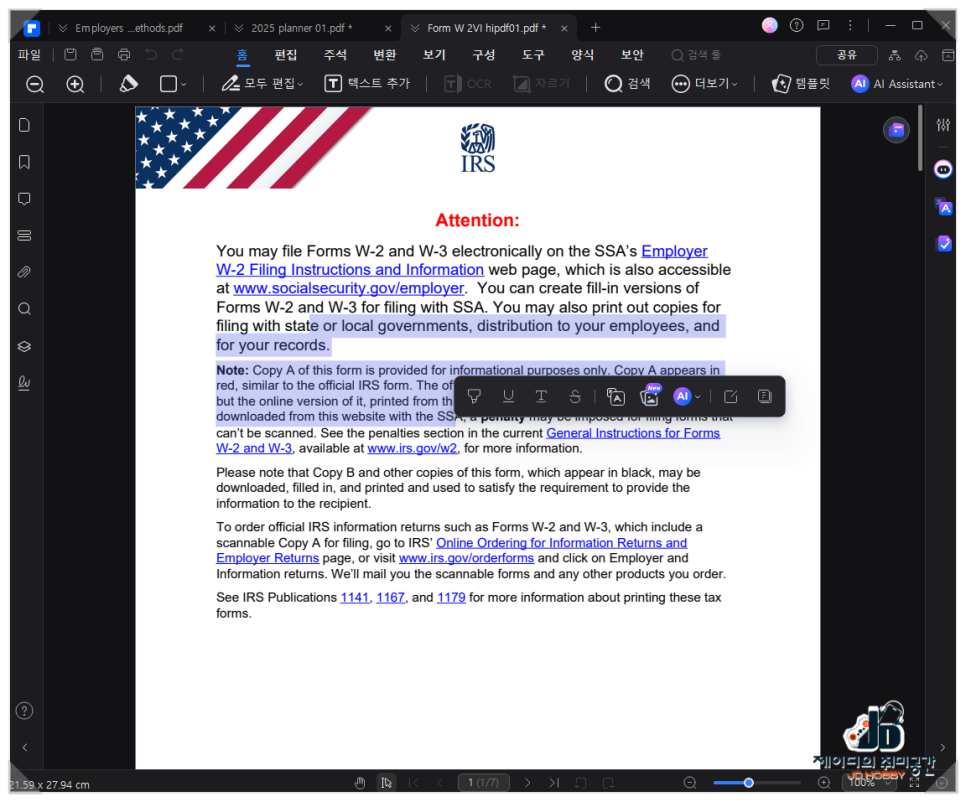Click the 공유 share button
The height and width of the screenshot is (802, 966).
pos(846,55)
